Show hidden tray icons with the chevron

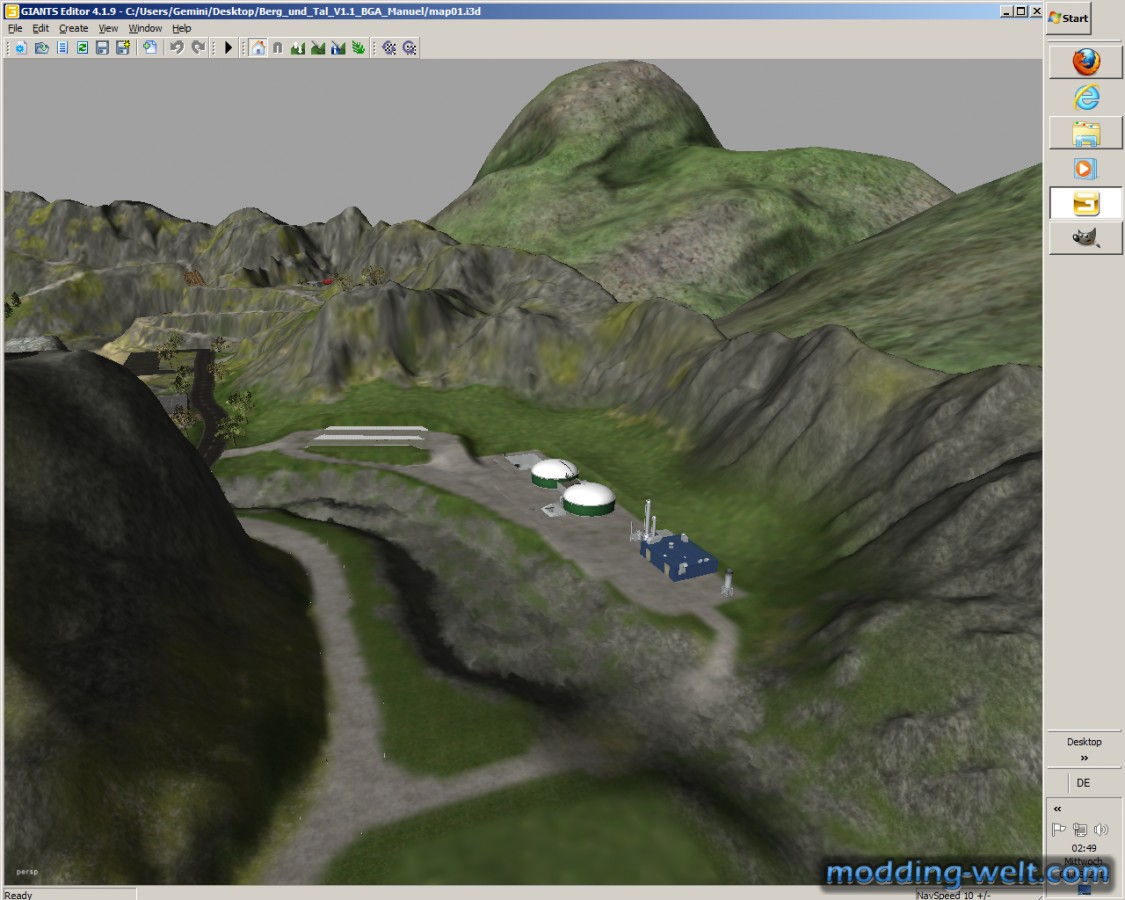1058,809
